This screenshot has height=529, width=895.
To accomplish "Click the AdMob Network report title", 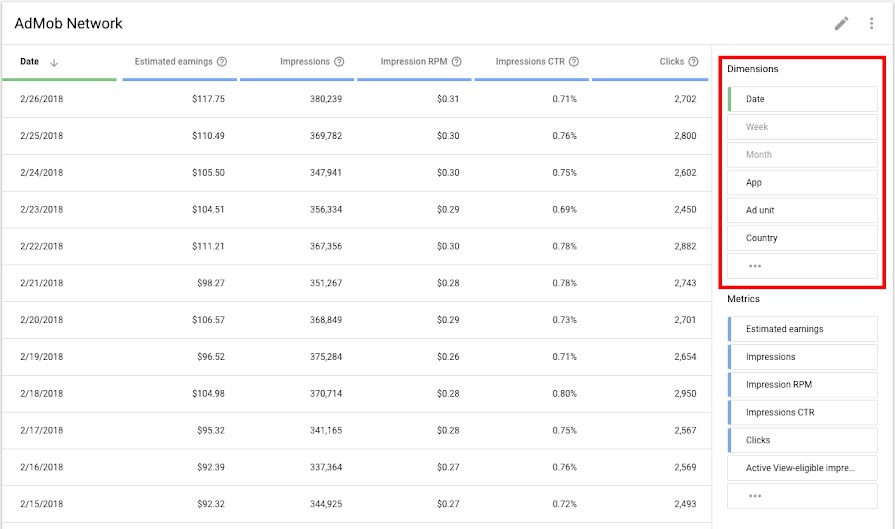I will click(x=68, y=23).
